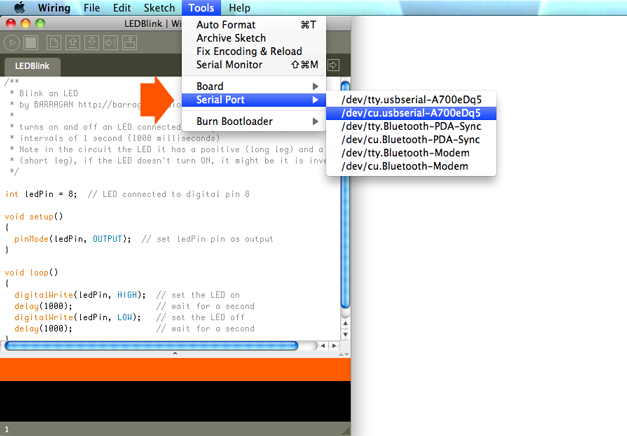Select /dev/tty.Bluetooth-Modem port
This screenshot has width=627, height=436.
click(411, 153)
